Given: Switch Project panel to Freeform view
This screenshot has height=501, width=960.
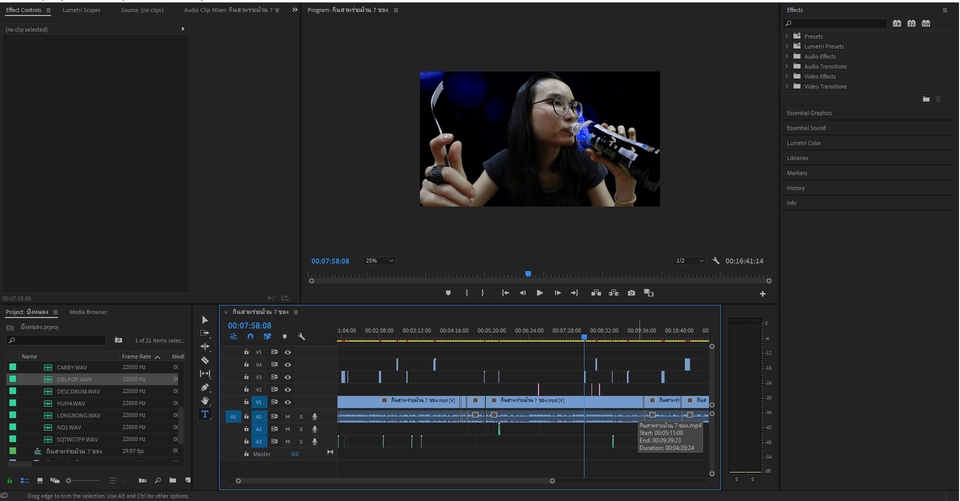Looking at the screenshot, I should point(54,480).
